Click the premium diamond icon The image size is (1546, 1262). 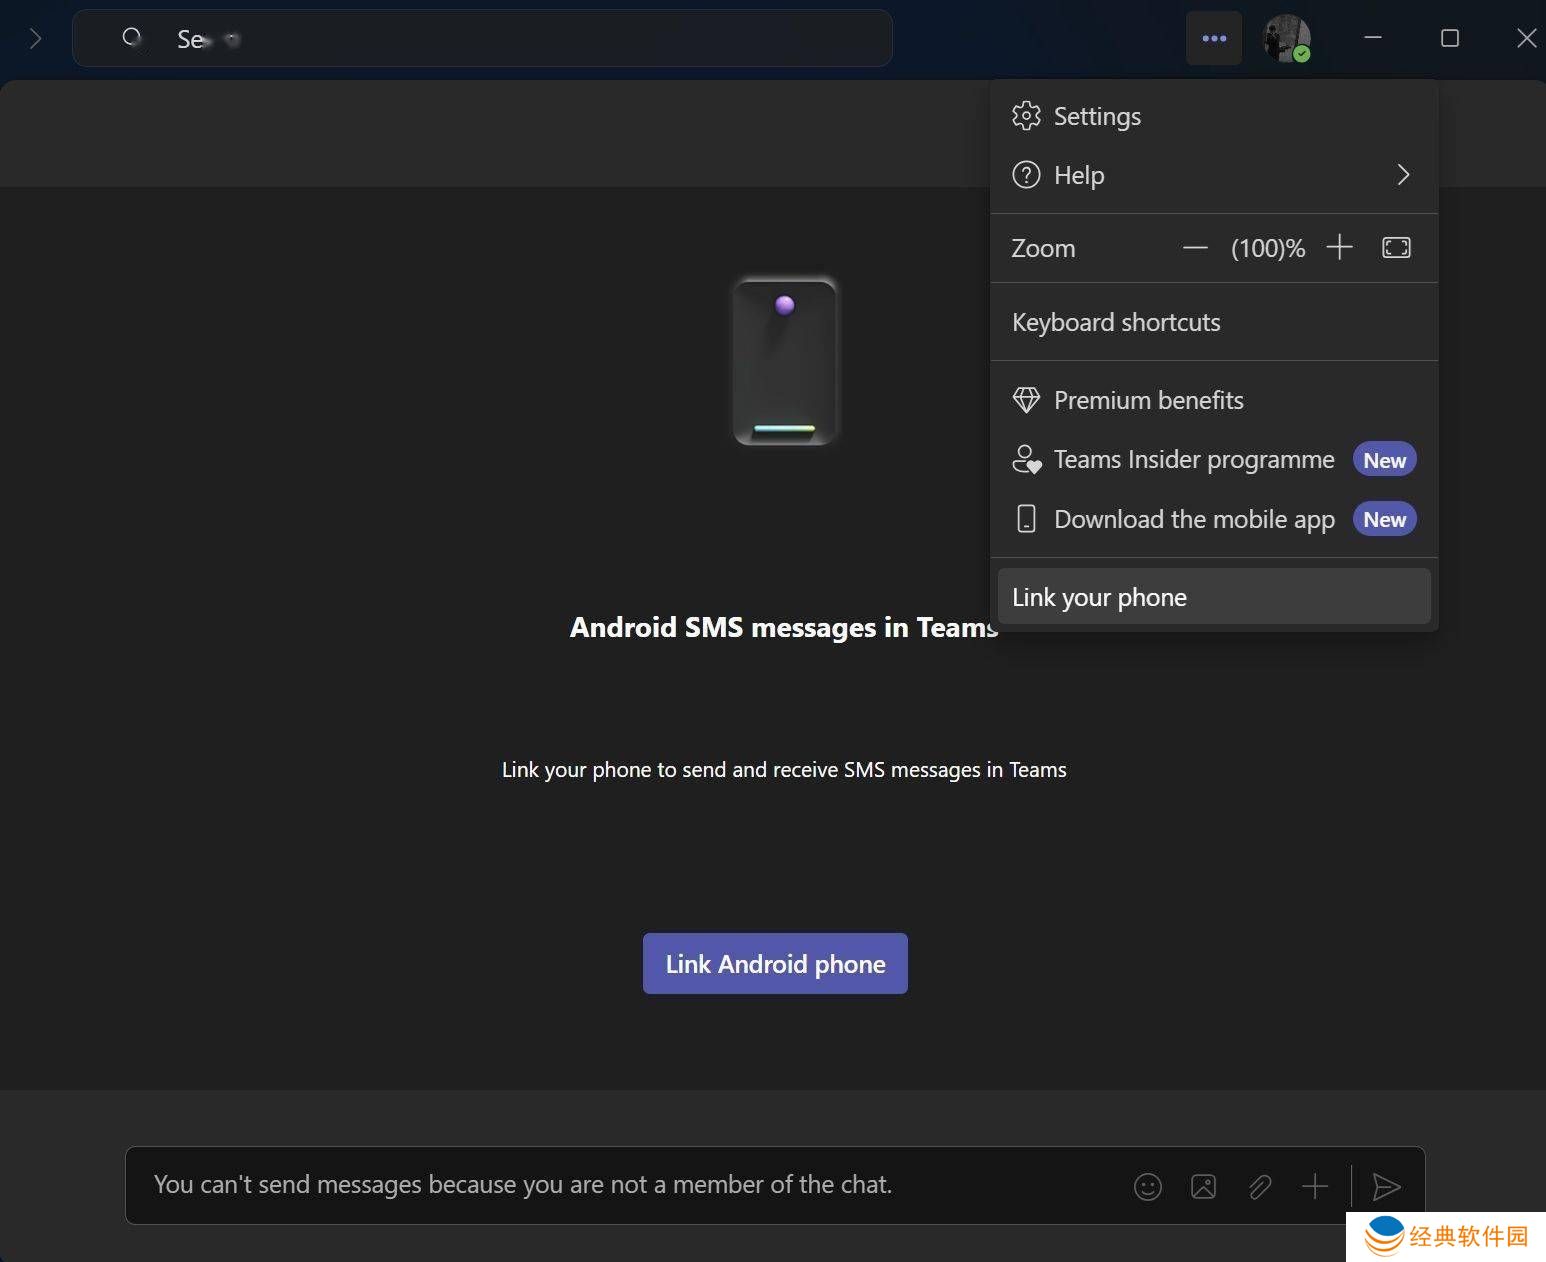tap(1026, 400)
